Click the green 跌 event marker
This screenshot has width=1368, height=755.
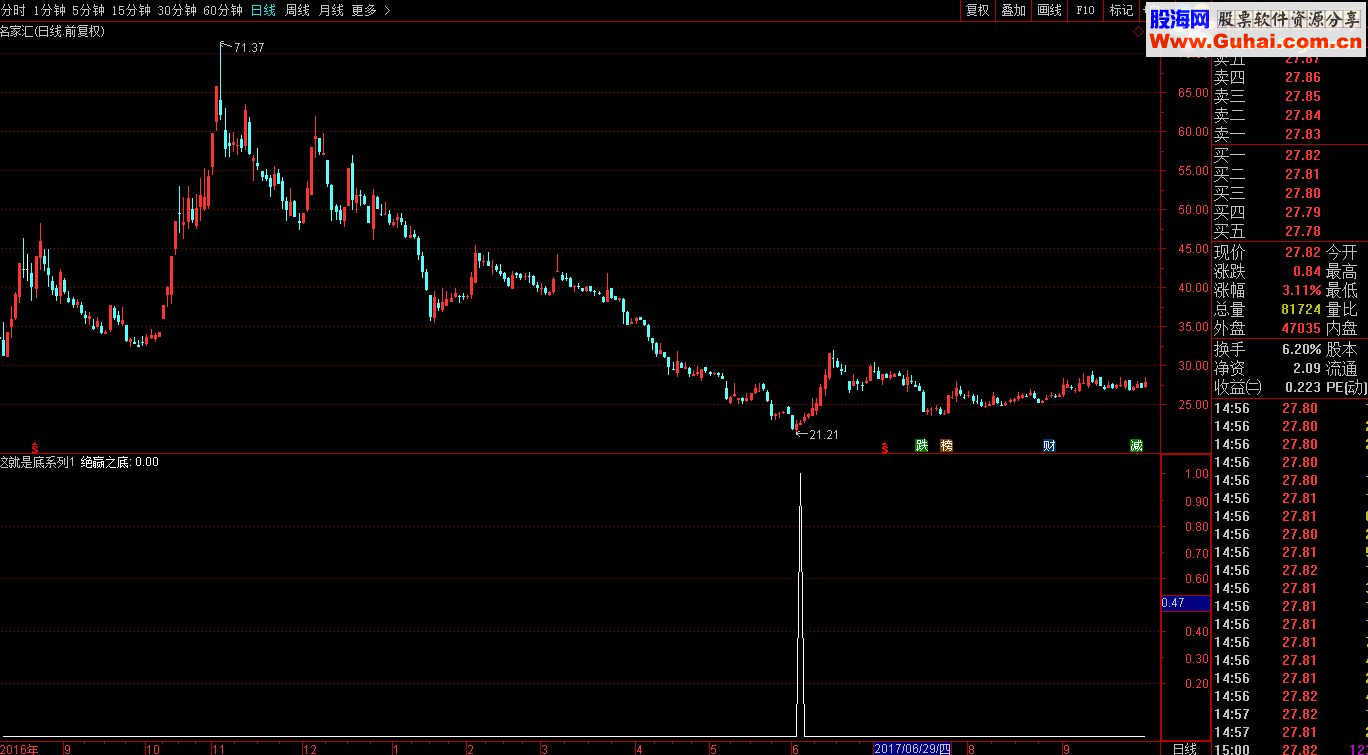[x=921, y=445]
